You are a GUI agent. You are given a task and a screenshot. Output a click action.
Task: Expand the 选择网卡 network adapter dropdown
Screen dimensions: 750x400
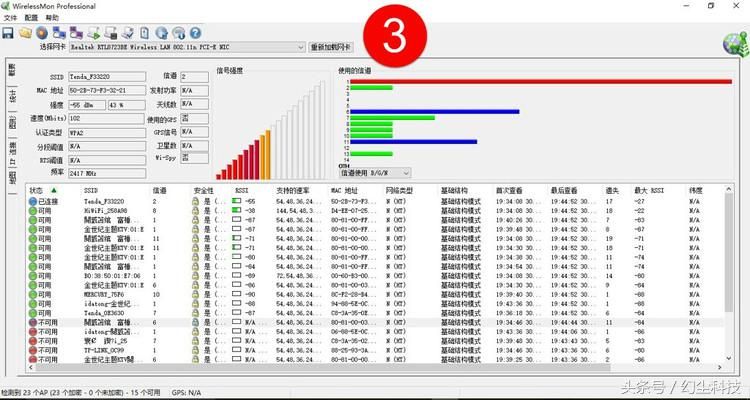point(300,47)
